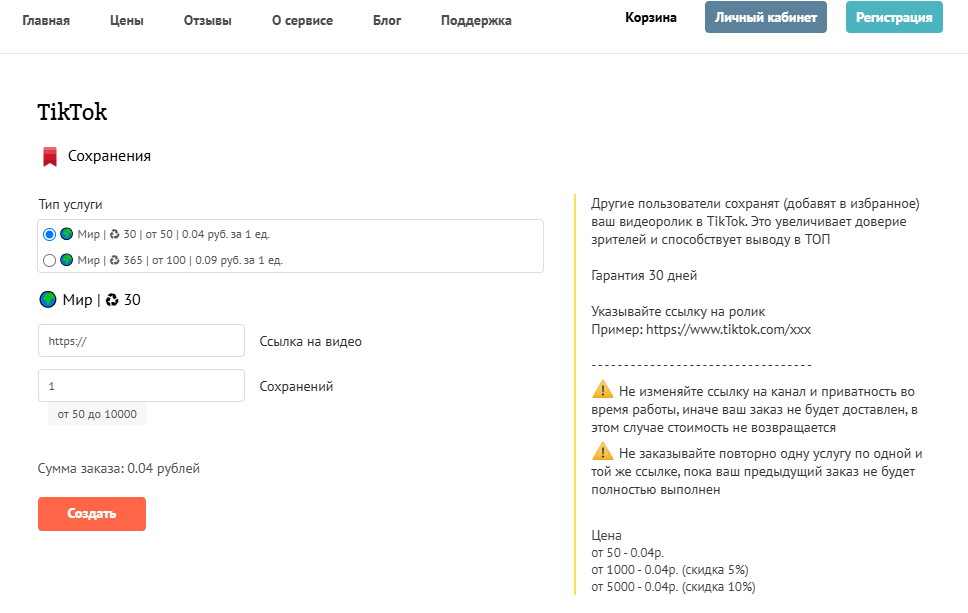This screenshot has width=968, height=613.
Task: Click the 'от 50 до 10000' range hint
Action: 97,414
